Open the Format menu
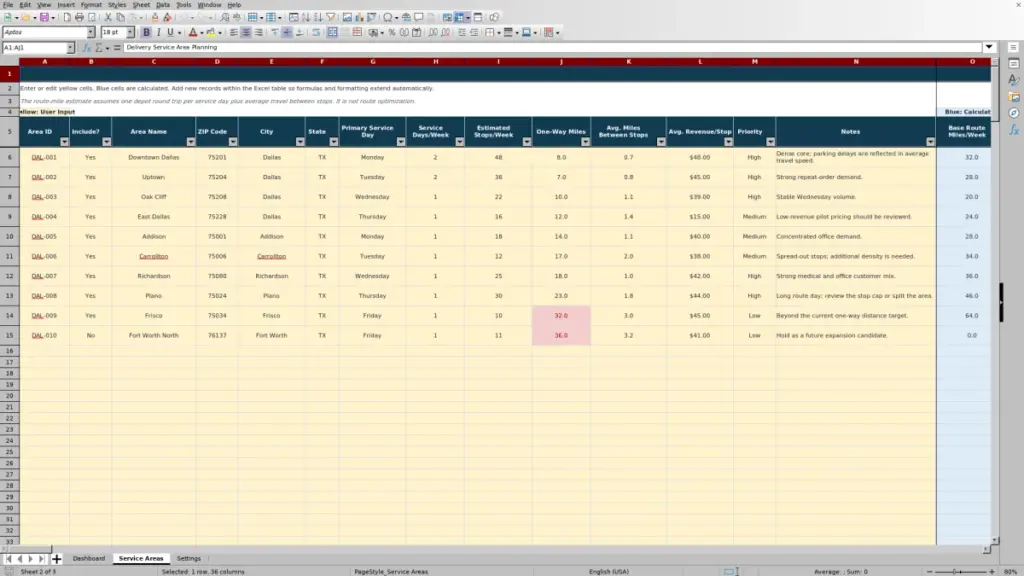This screenshot has height=576, width=1024. (x=91, y=5)
